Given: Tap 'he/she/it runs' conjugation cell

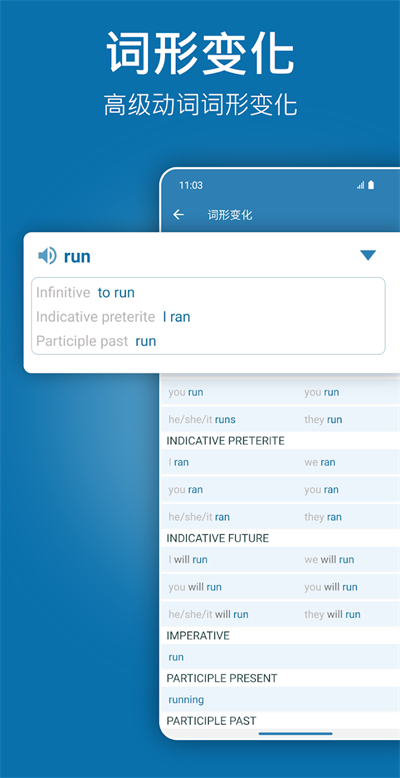Looking at the screenshot, I should pos(202,420).
